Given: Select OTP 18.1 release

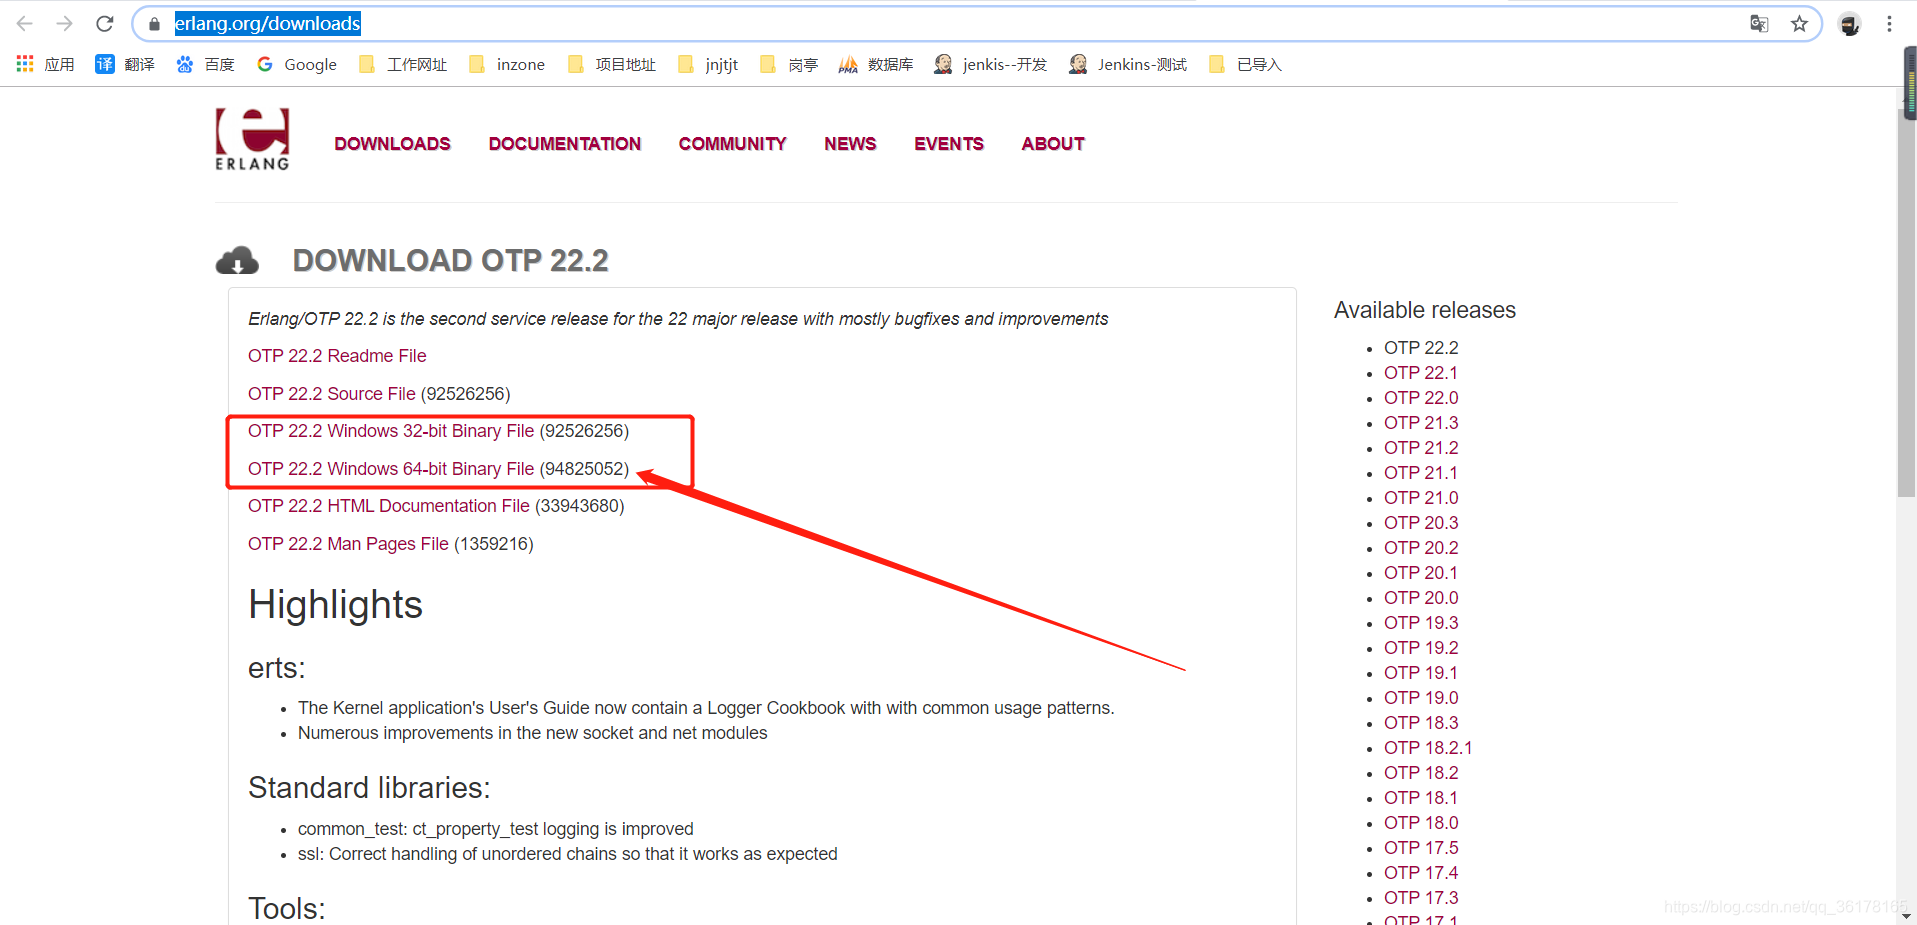Looking at the screenshot, I should 1421,798.
